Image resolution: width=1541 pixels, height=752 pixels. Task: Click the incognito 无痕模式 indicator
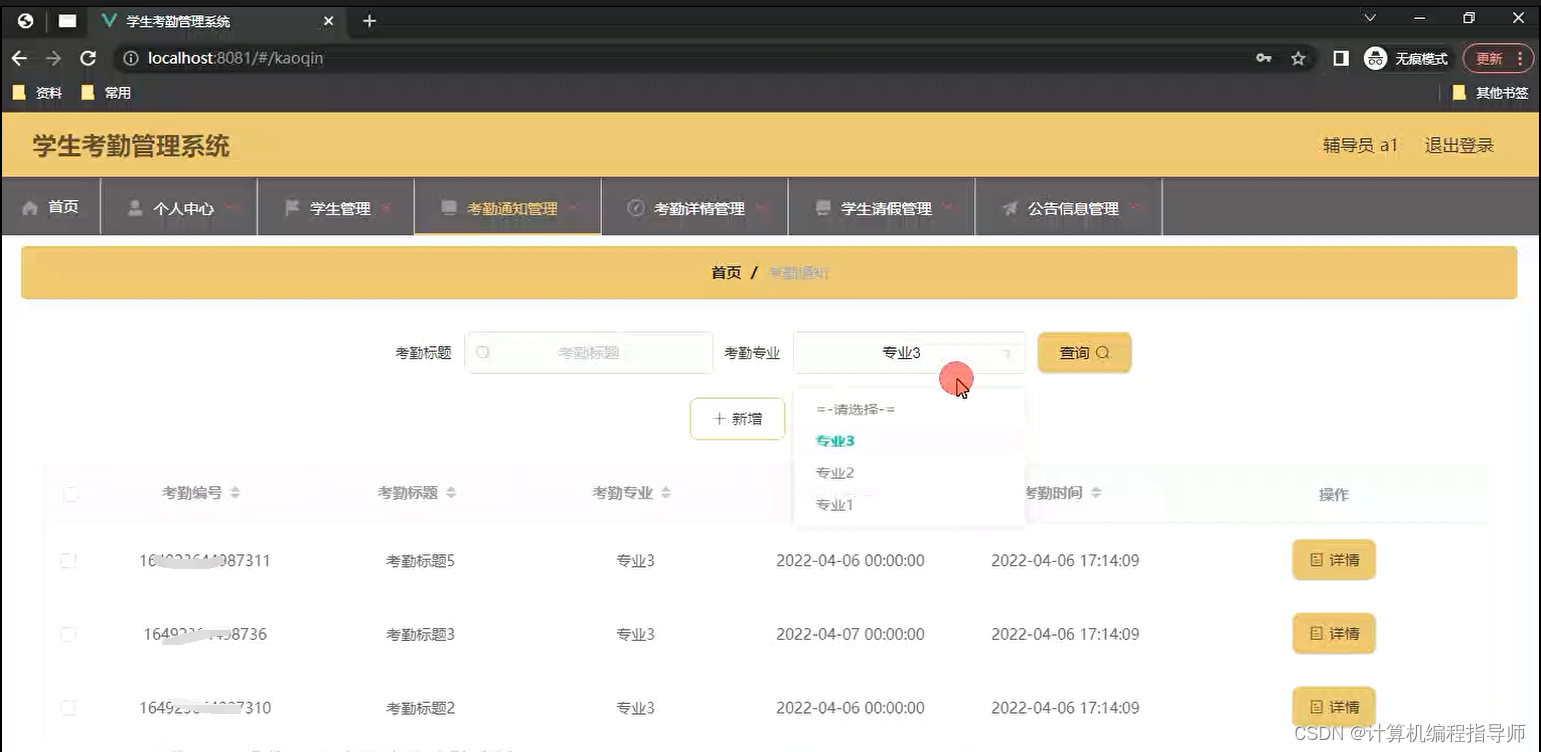coord(1406,58)
